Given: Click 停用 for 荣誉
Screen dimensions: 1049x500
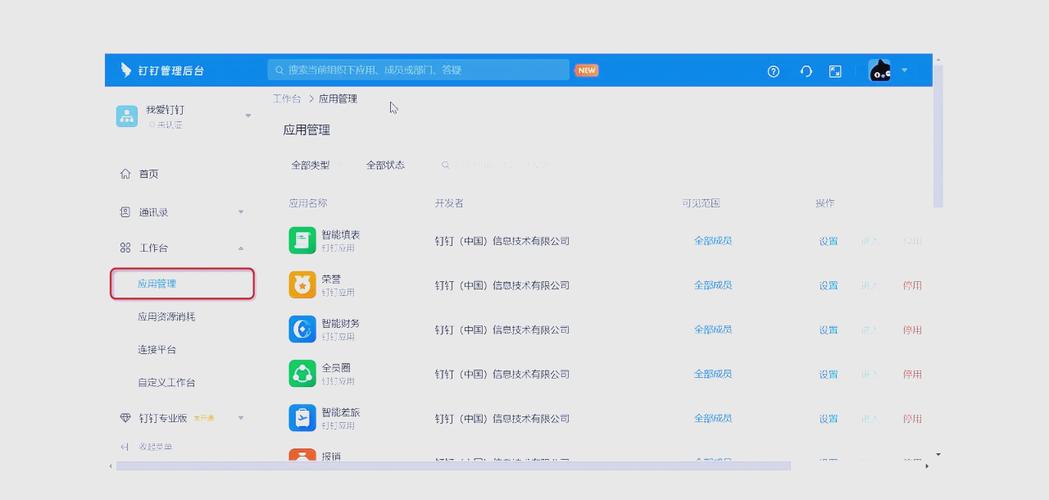Looking at the screenshot, I should pos(913,285).
